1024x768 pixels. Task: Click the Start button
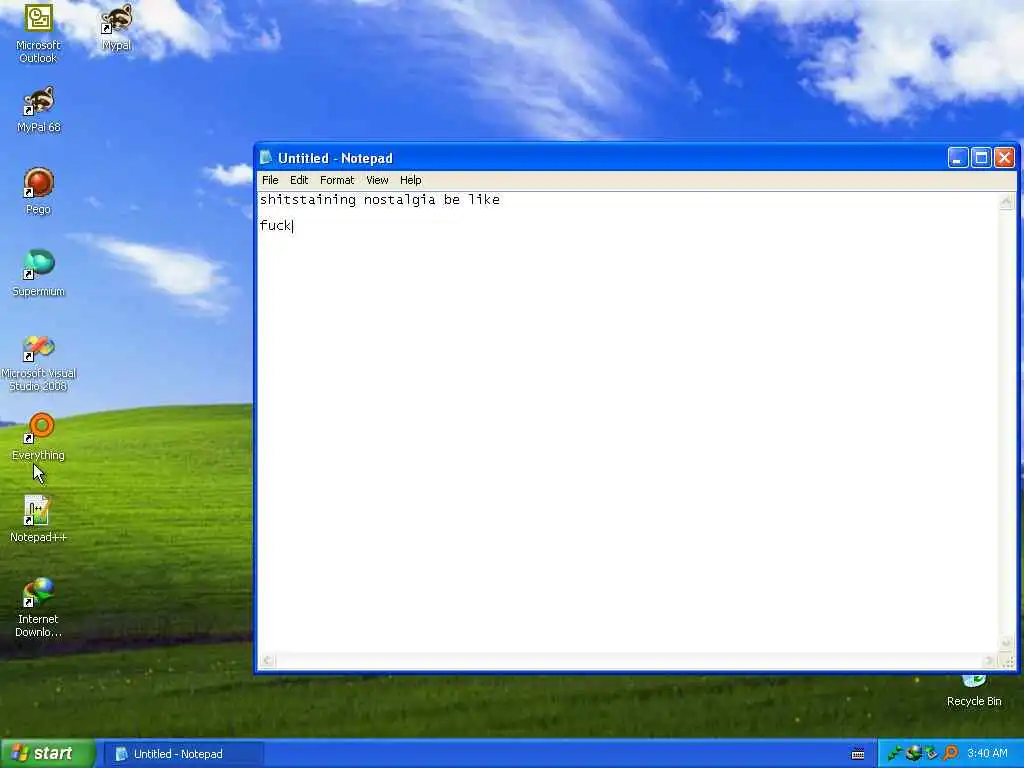pyautogui.click(x=47, y=754)
